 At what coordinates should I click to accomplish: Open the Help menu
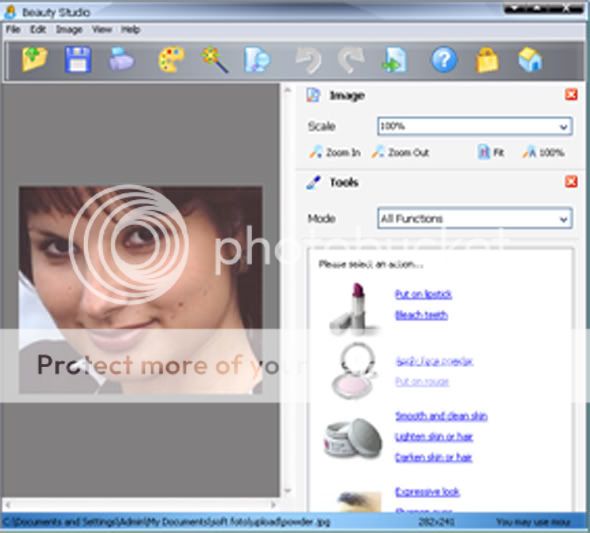[x=131, y=29]
